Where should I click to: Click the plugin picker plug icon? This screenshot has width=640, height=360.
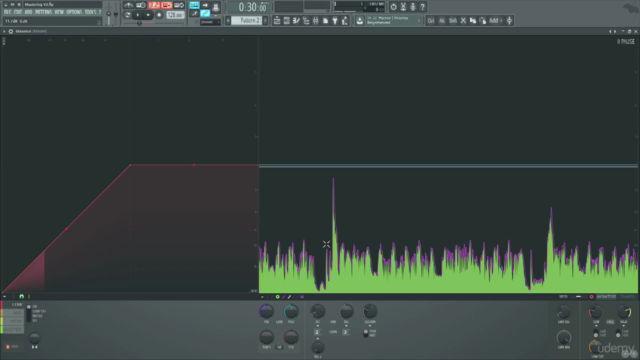coord(335,20)
